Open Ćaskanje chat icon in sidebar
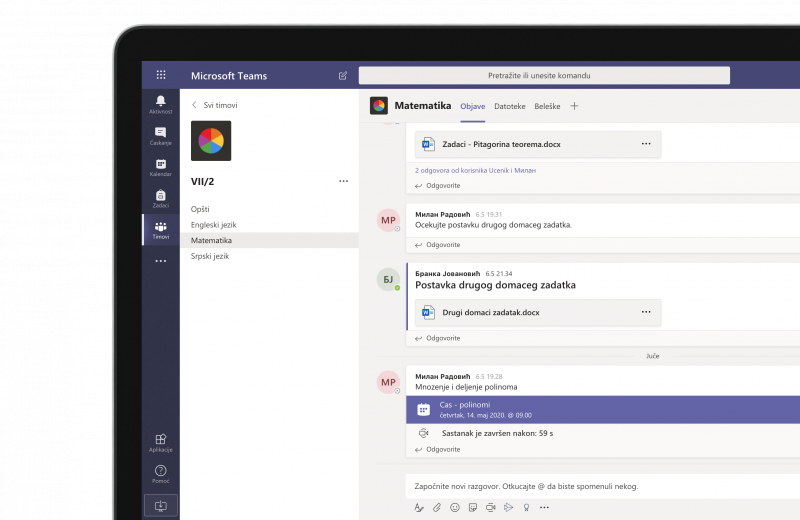The image size is (800, 520). tap(161, 136)
